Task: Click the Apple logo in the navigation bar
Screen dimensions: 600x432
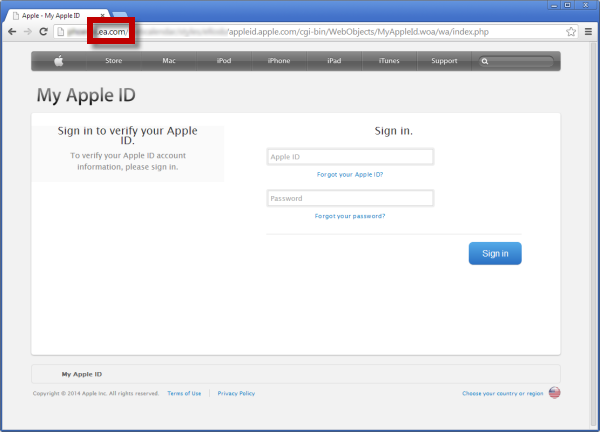Action: 59,61
